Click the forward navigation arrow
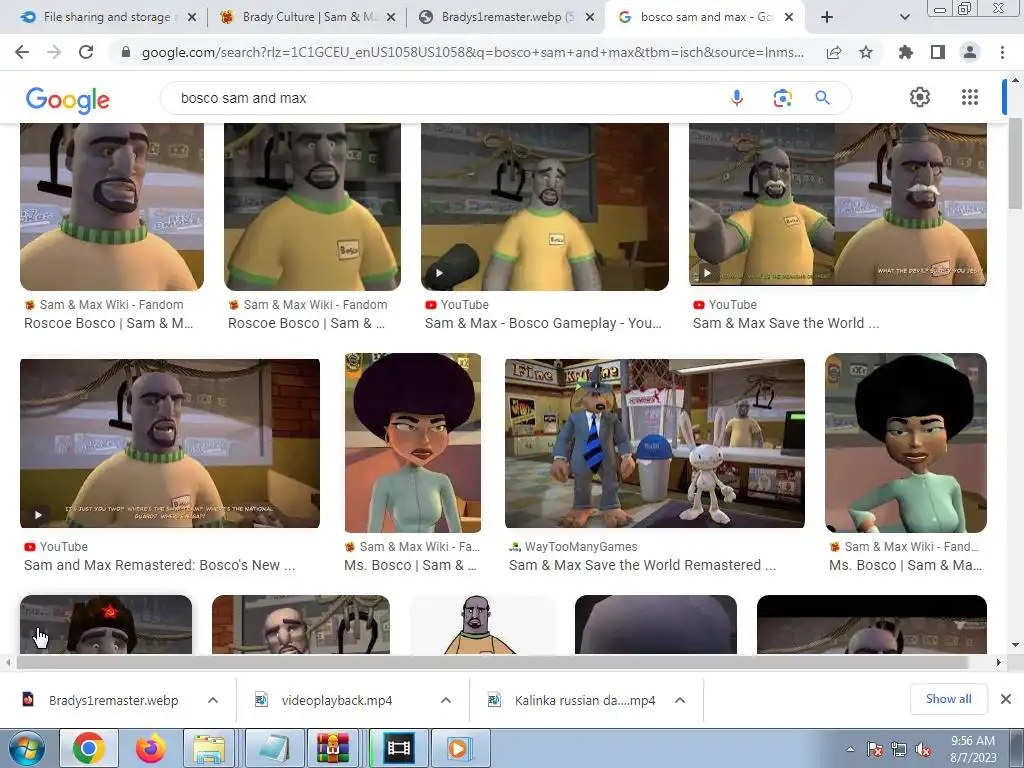1024x768 pixels. pyautogui.click(x=54, y=52)
